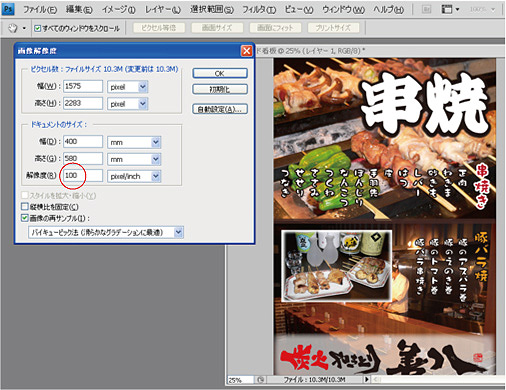Open the ウィンドウ menu
The width and height of the screenshot is (506, 390).
pos(343,10)
